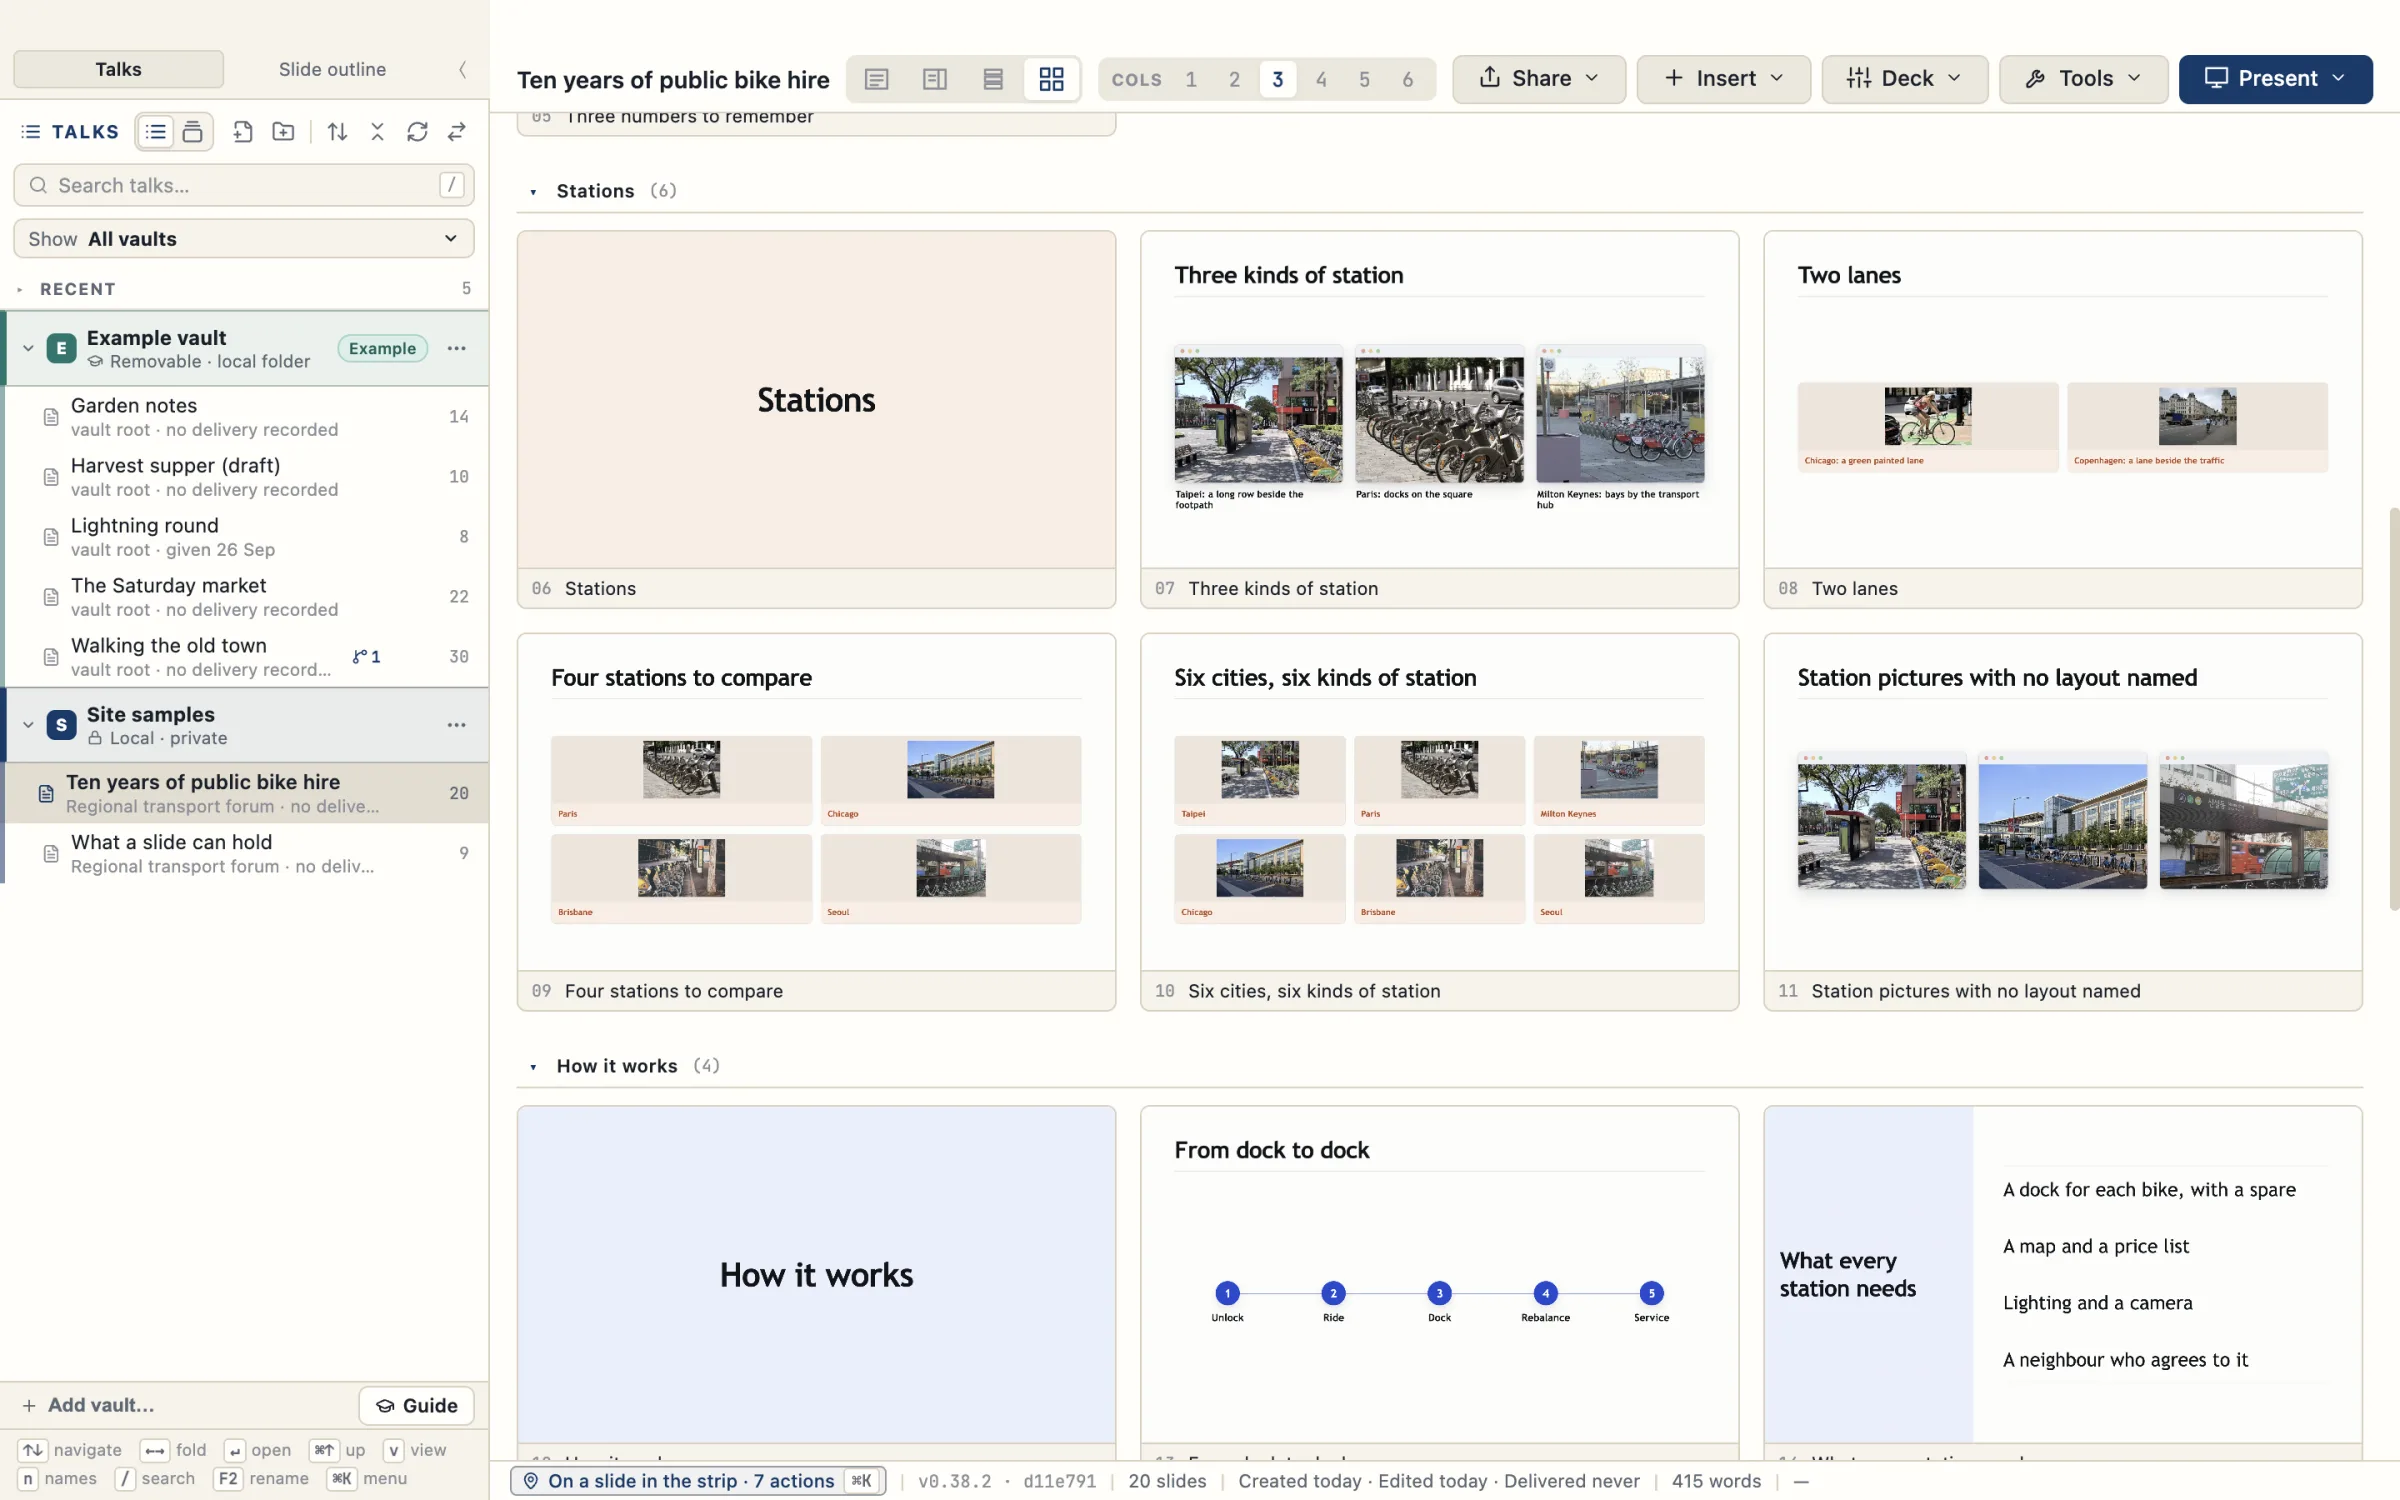Click the new folder icon
Screen dimensions: 2400x1500
[283, 132]
